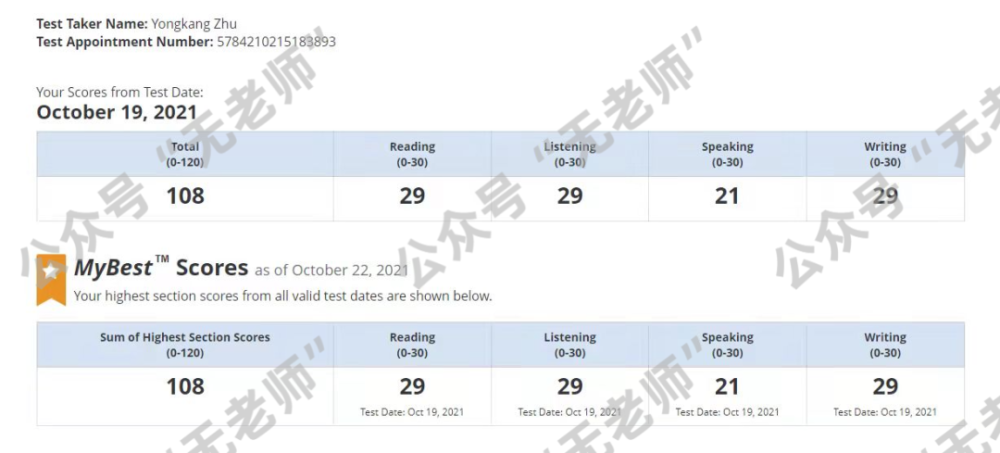The height and width of the screenshot is (453, 1000).
Task: Click the test date under MyBest Reading score
Action: click(x=412, y=412)
